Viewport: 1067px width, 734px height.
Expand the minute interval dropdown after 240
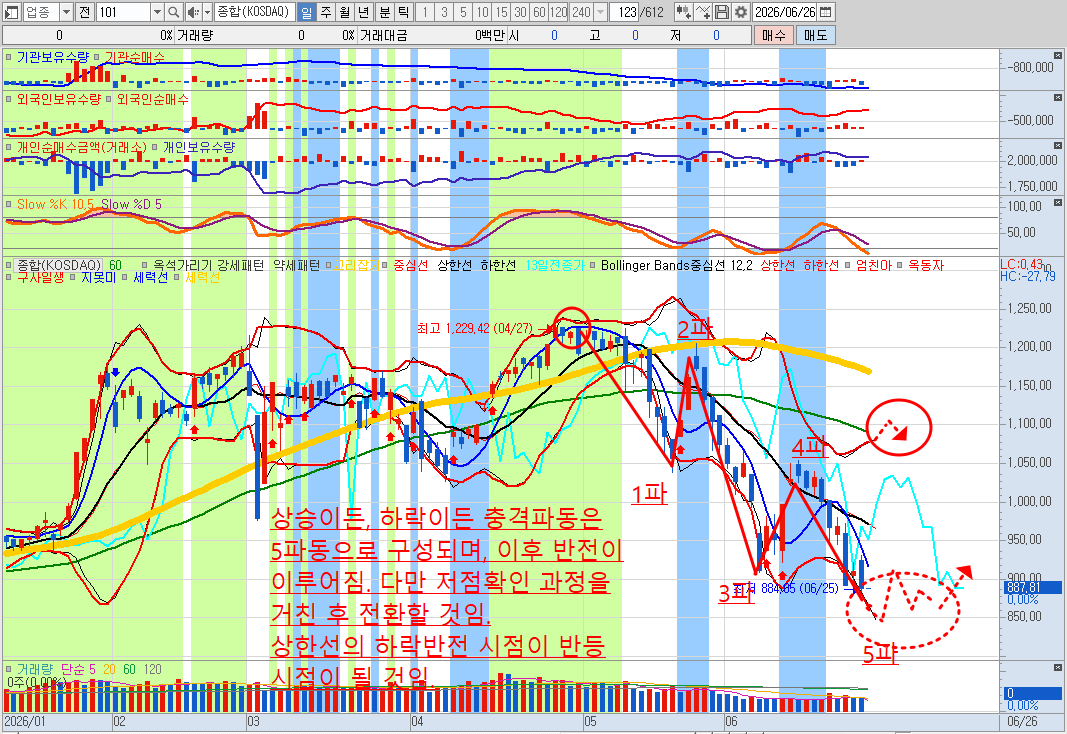click(600, 12)
